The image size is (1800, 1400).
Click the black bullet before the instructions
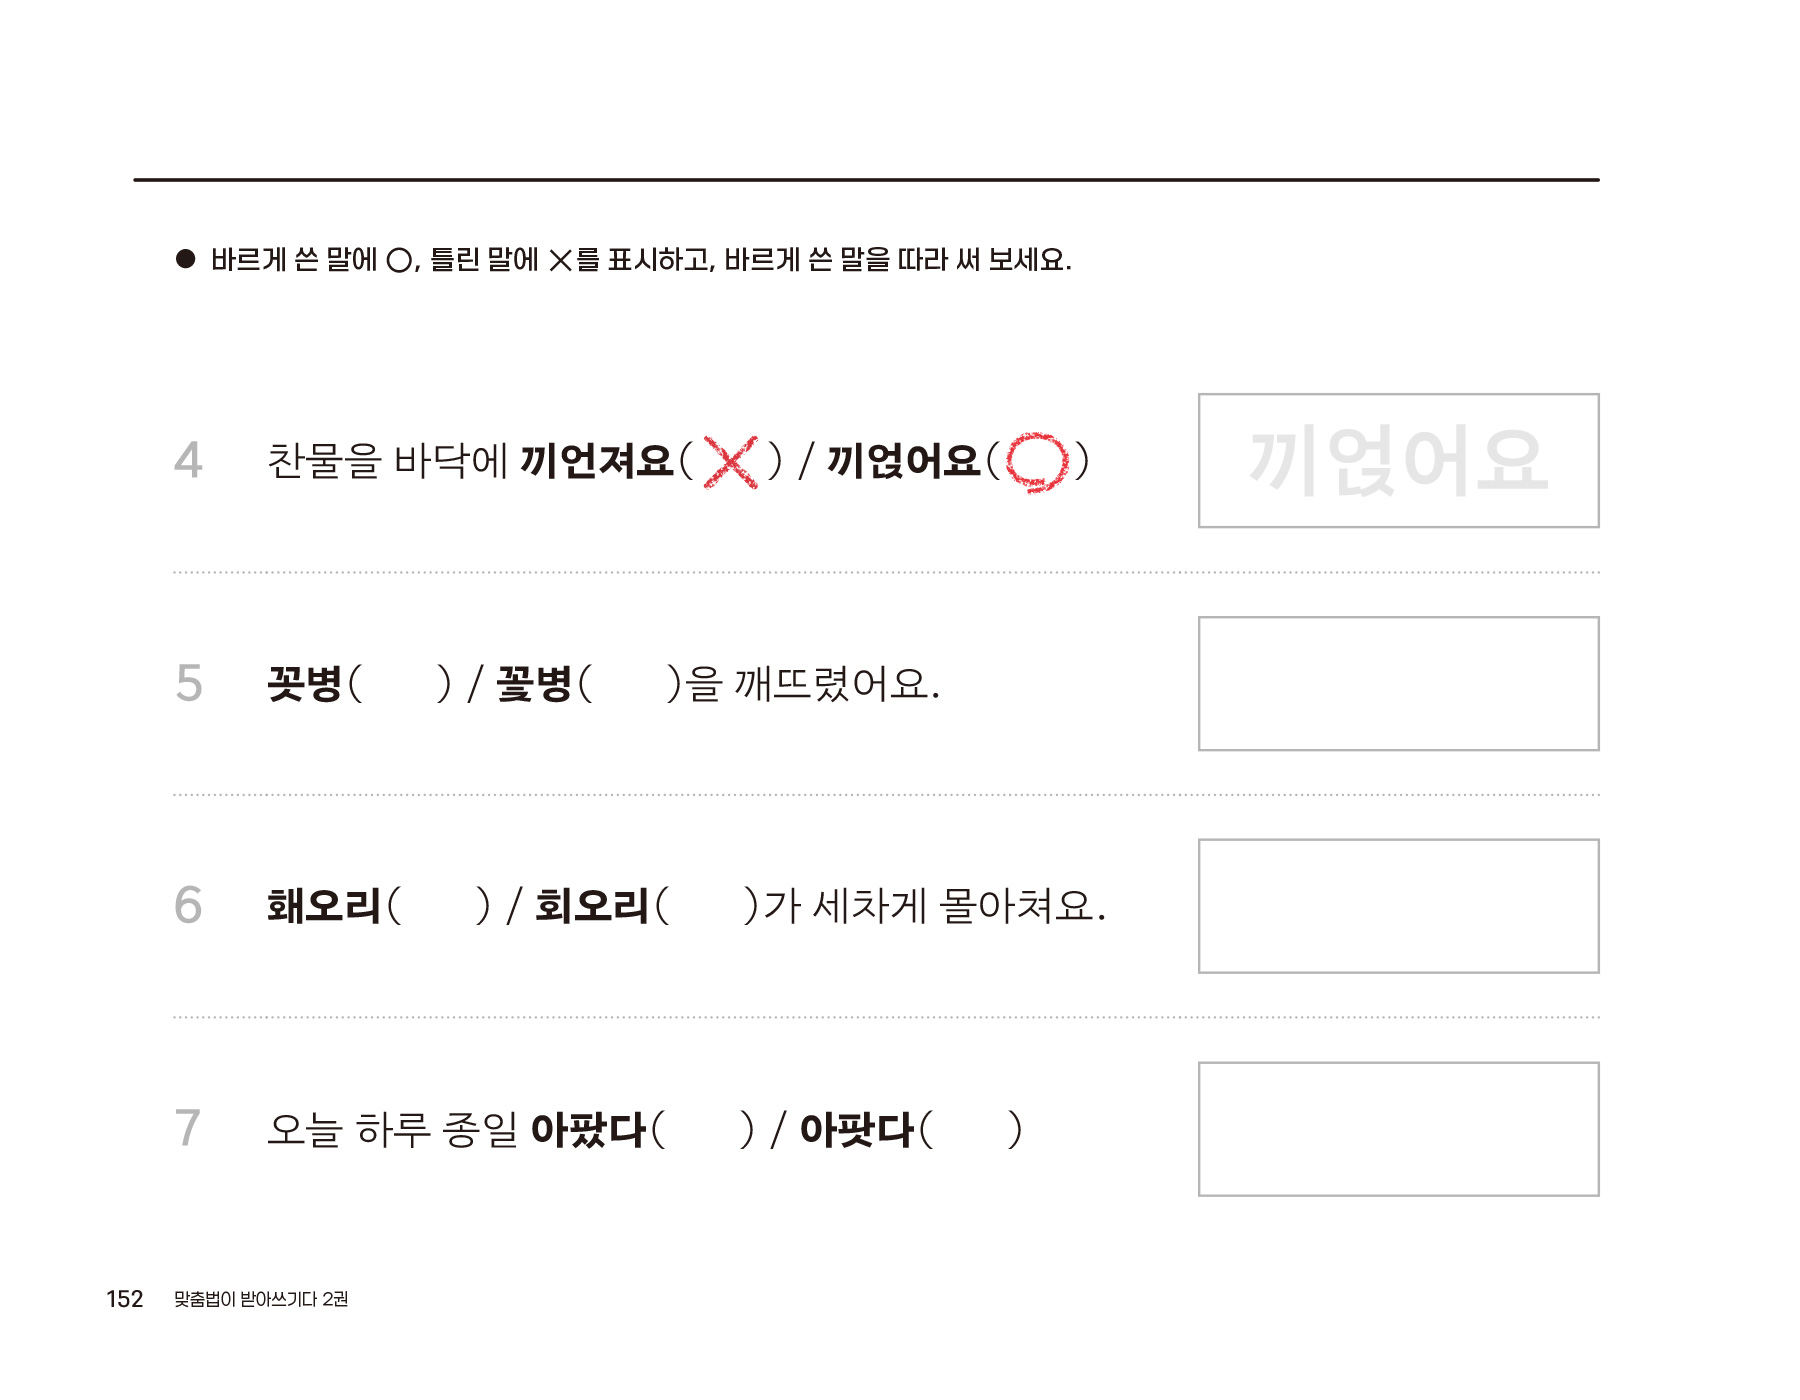185,259
